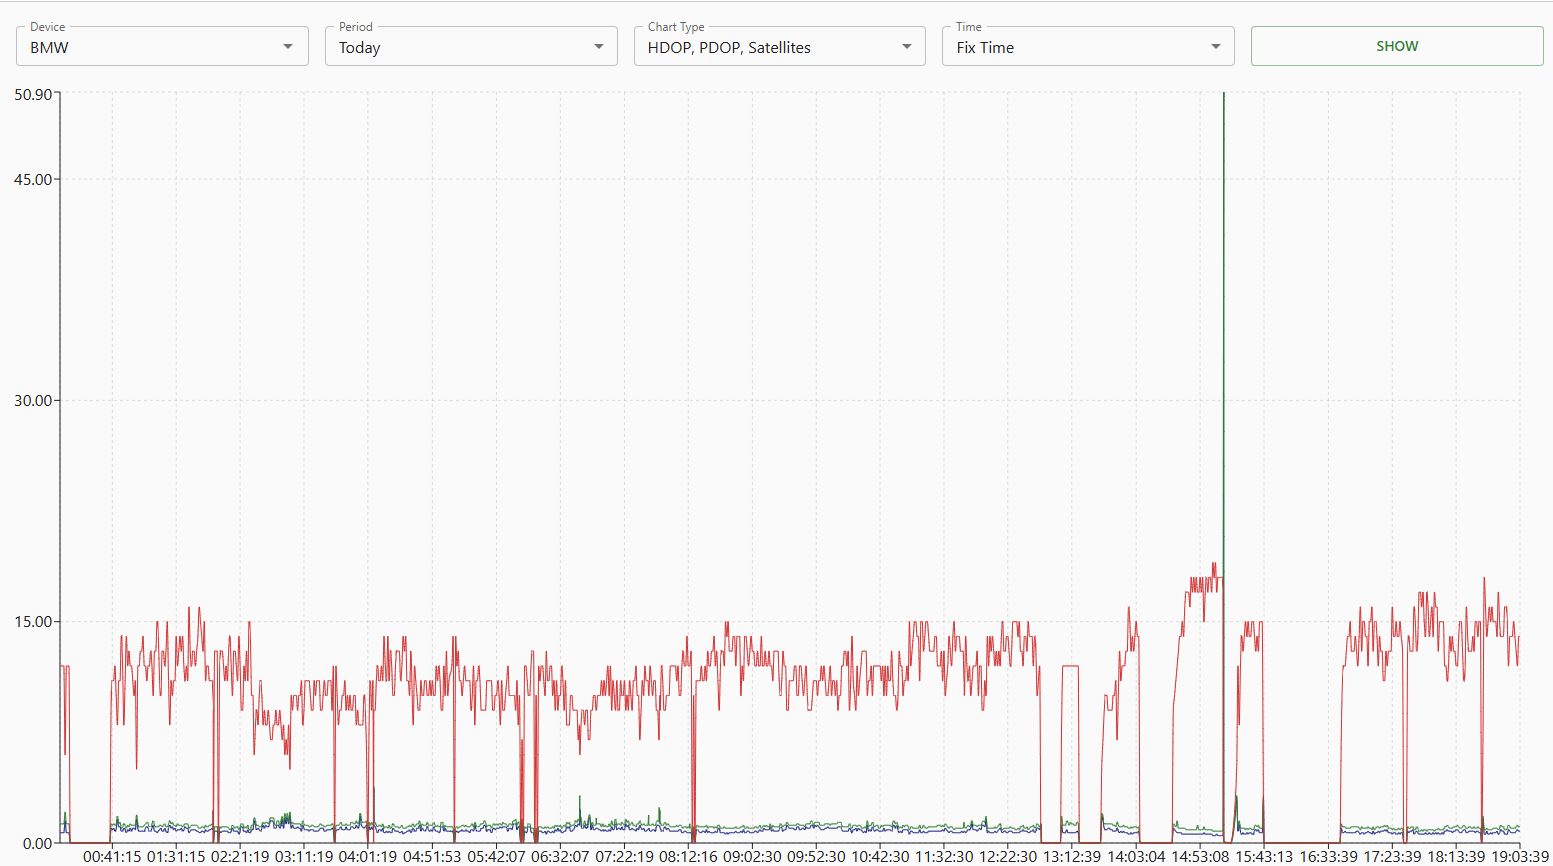Screen dimensions: 1553x866
Task: Click the Time dropdown arrow icon
Action: tap(1215, 47)
